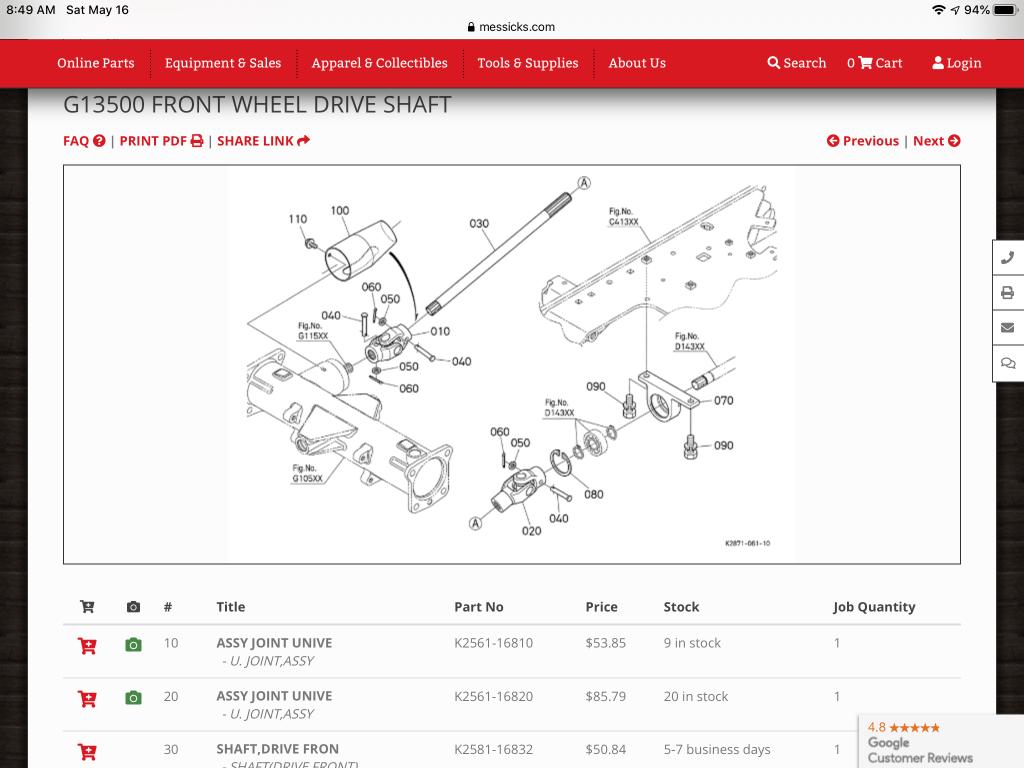Open chat via speech bubbles side icon

coord(1007,363)
